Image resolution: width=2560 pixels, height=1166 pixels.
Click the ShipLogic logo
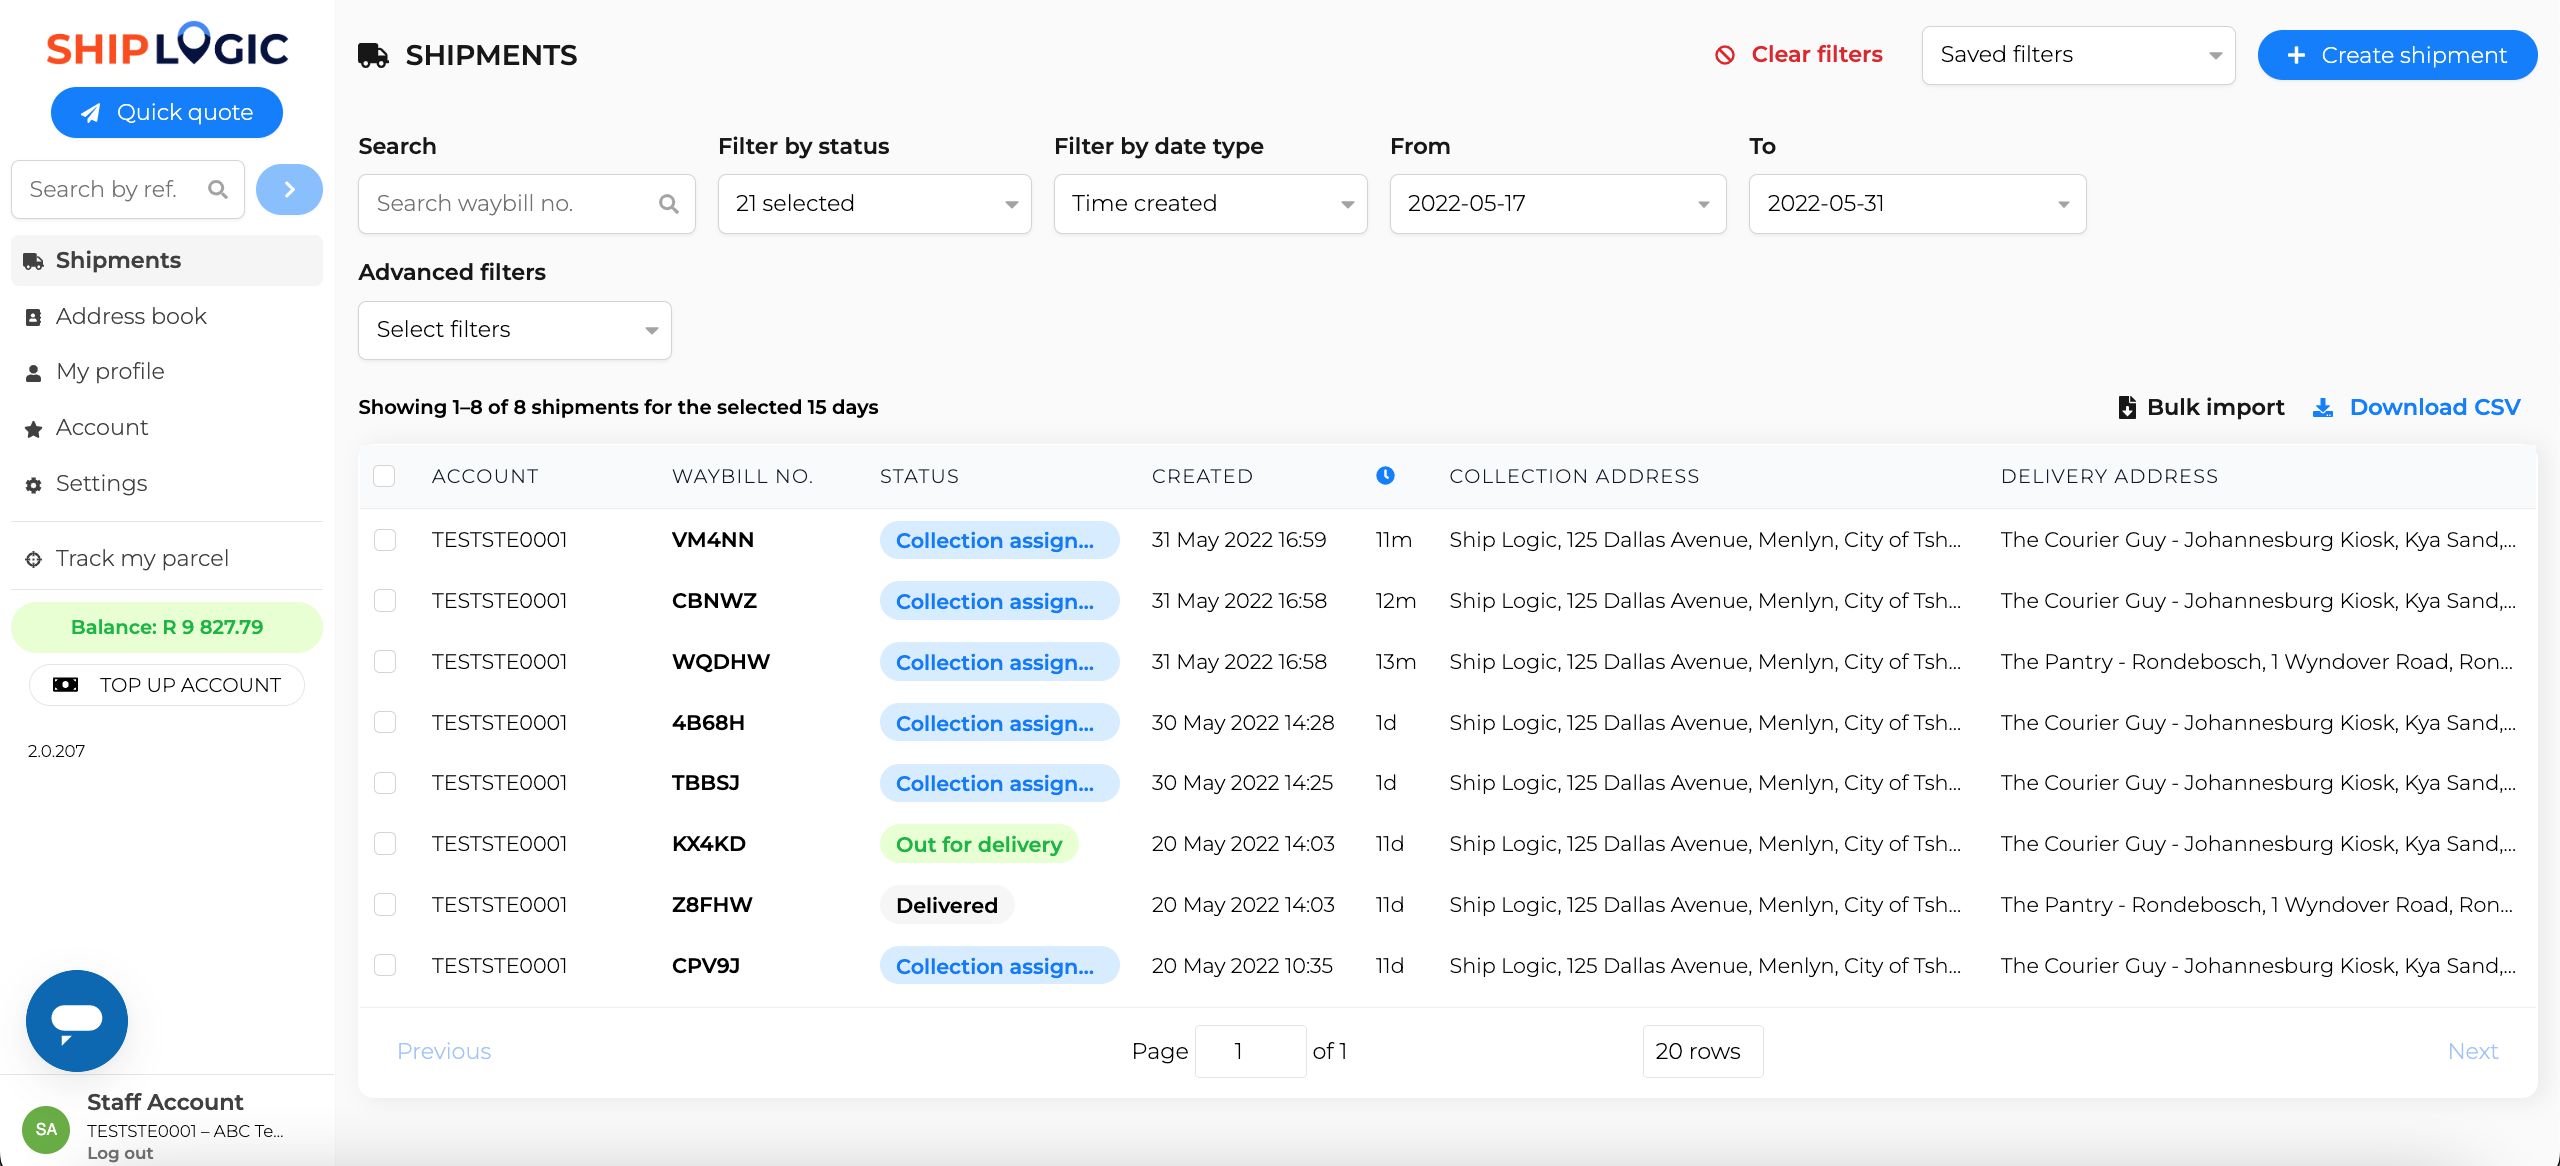point(167,46)
